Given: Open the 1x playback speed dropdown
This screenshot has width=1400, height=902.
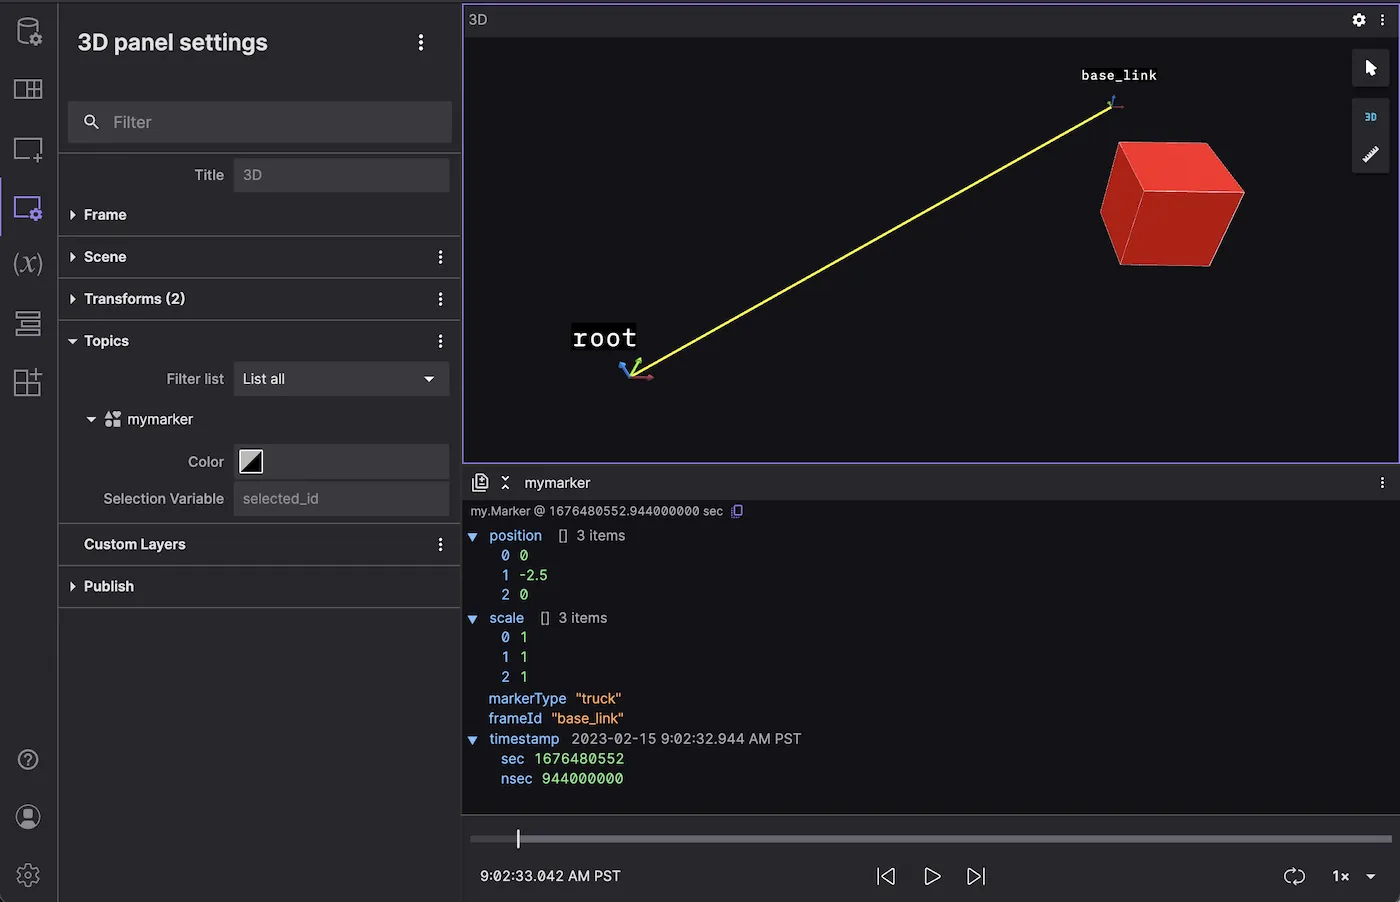Looking at the screenshot, I should 1349,876.
